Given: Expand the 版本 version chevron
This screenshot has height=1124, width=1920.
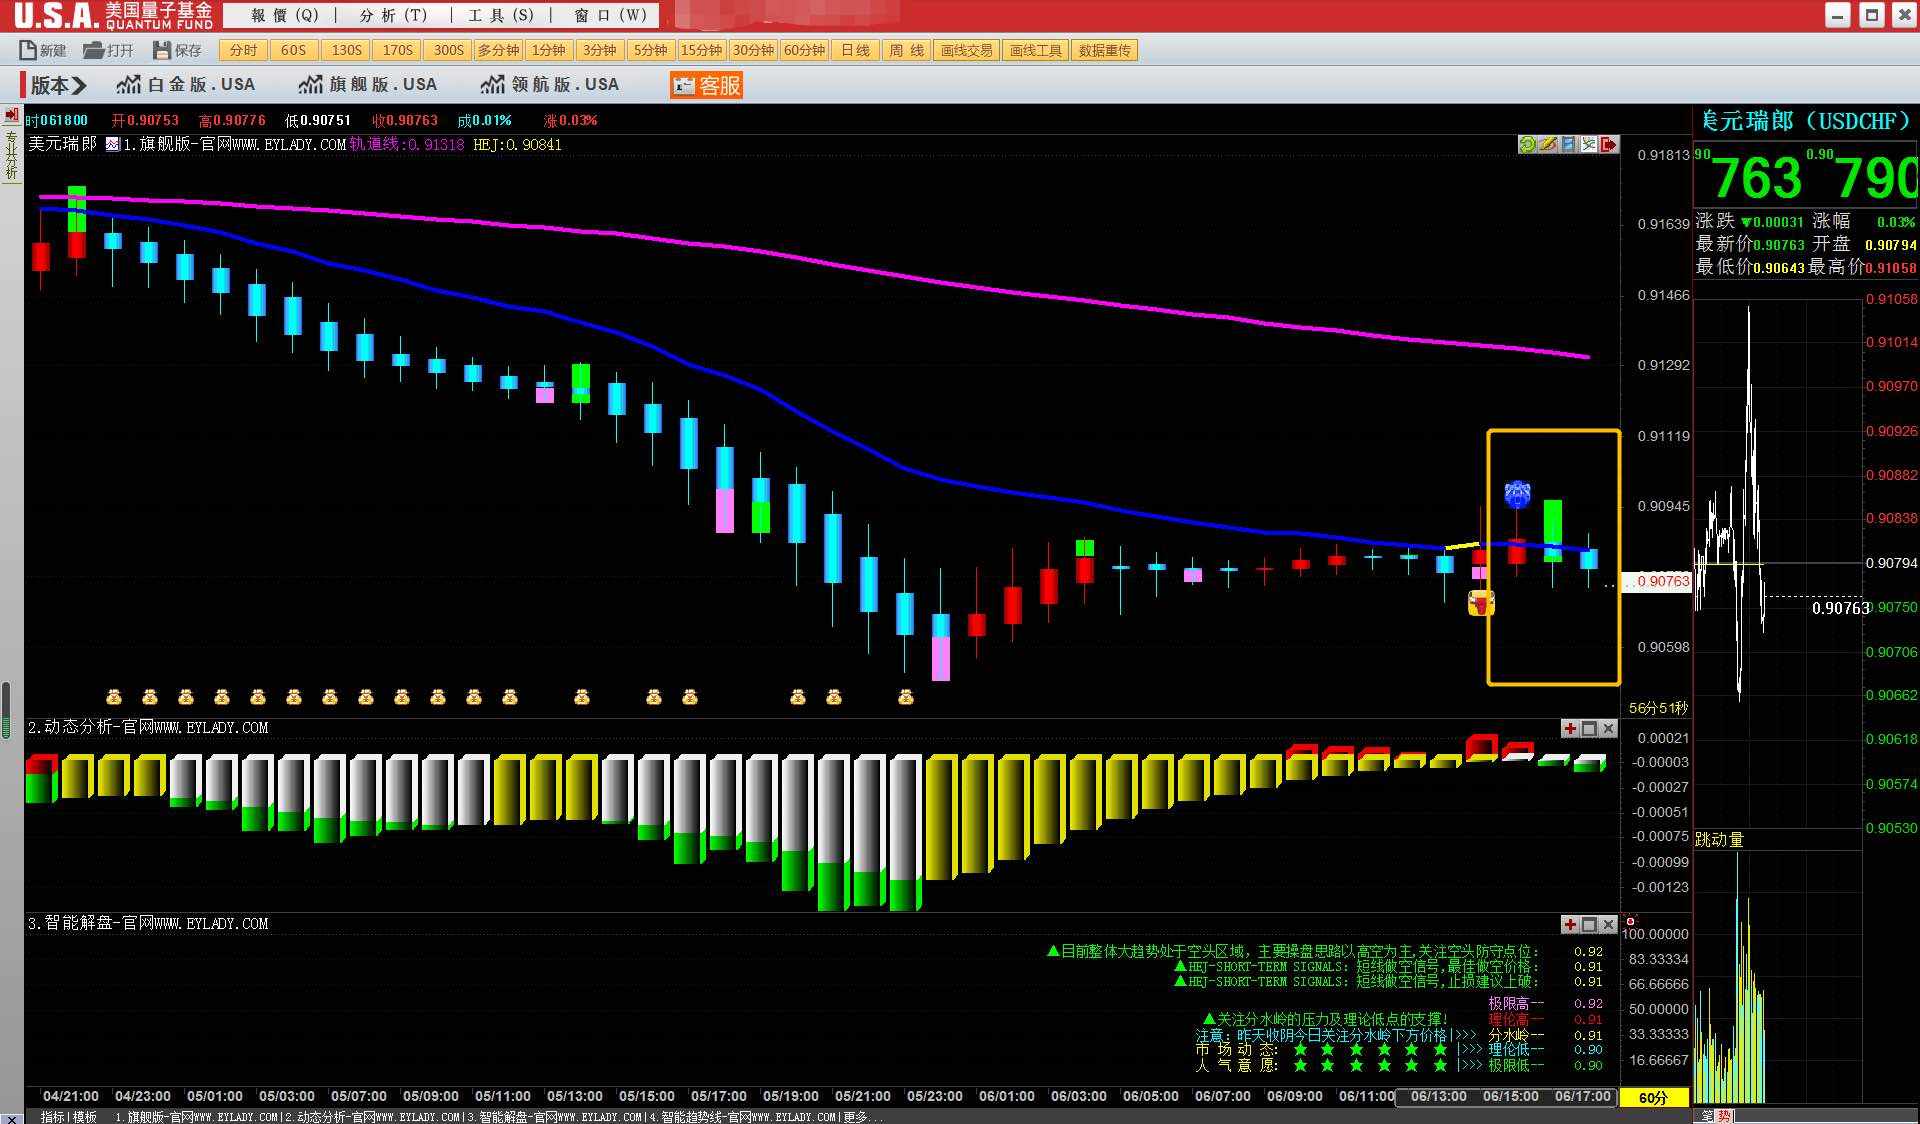Looking at the screenshot, I should coord(80,85).
